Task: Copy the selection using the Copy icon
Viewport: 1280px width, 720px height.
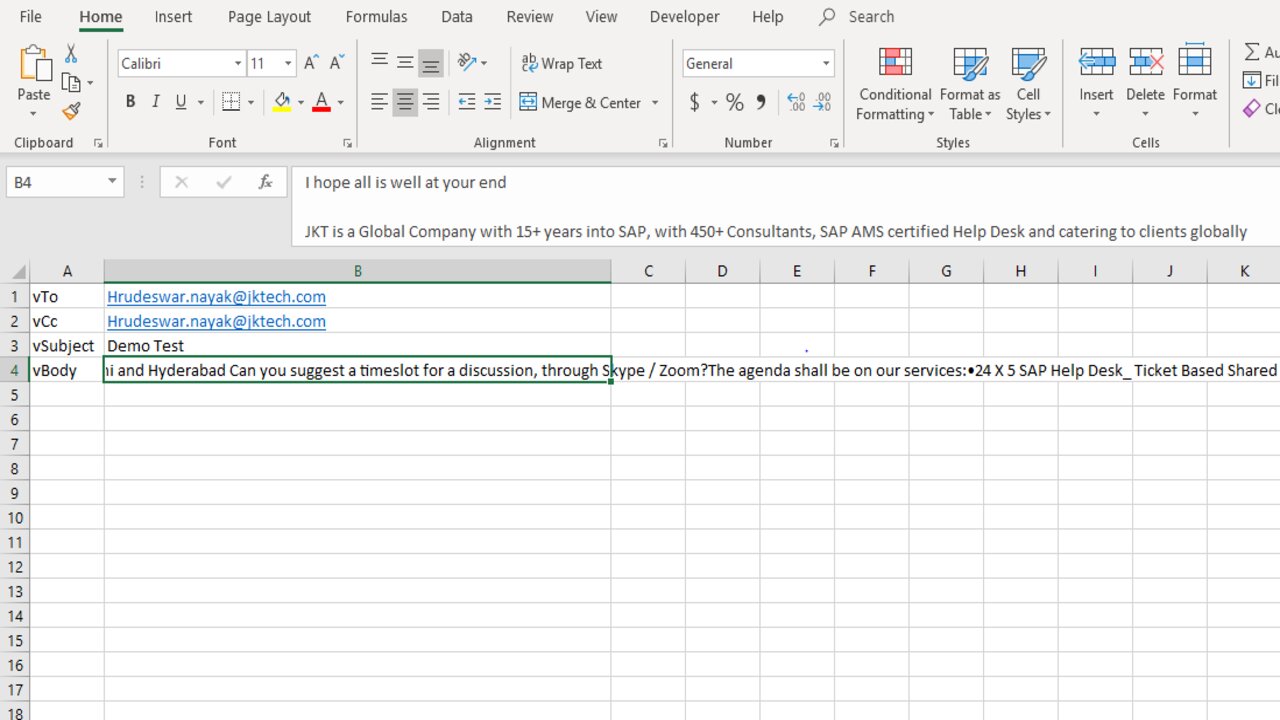Action: coord(71,83)
